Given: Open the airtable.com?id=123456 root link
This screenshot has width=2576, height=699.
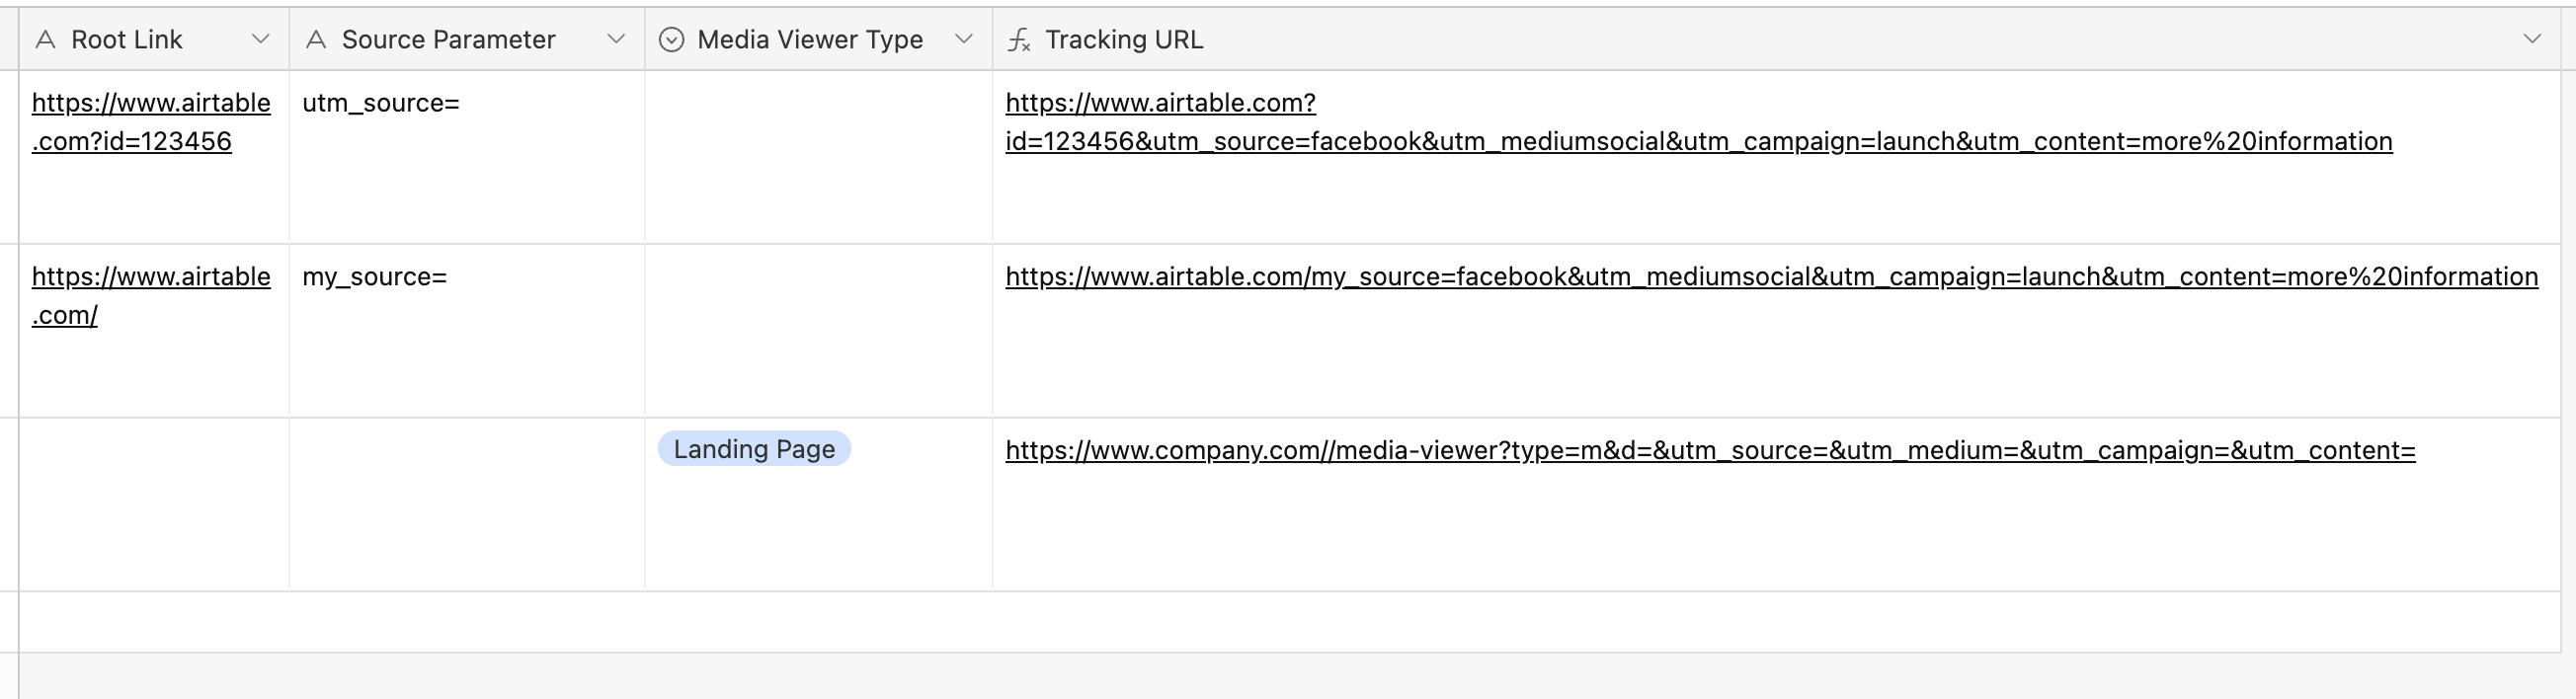Looking at the screenshot, I should point(151,122).
